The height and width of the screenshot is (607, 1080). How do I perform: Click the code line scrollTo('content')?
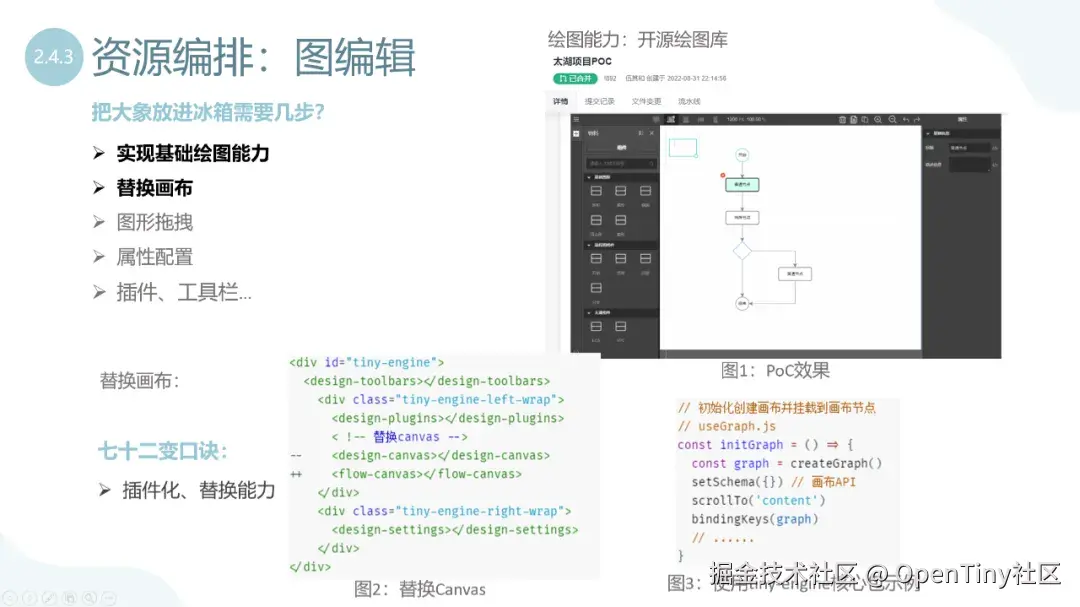click(758, 500)
